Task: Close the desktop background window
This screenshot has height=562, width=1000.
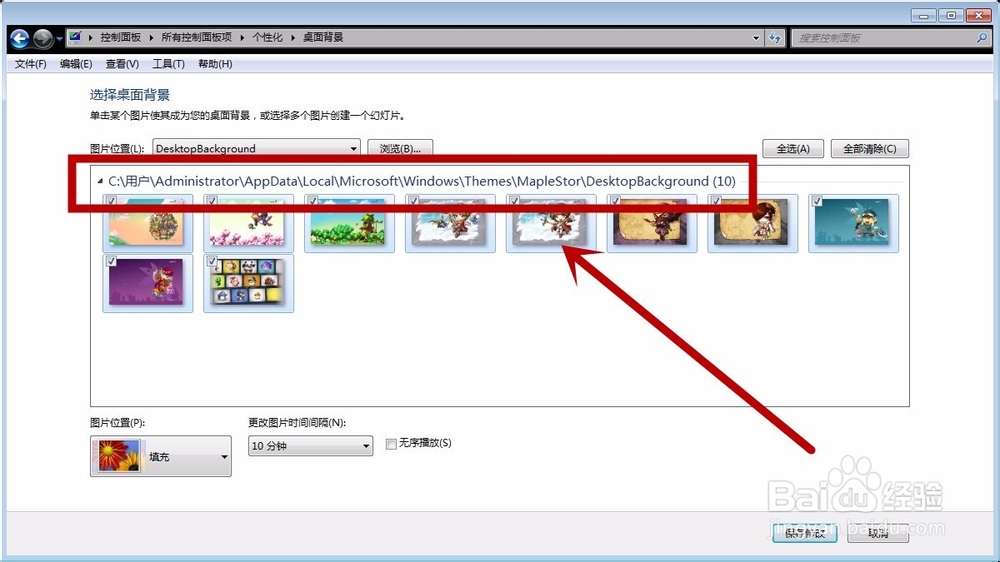Action: tap(978, 15)
